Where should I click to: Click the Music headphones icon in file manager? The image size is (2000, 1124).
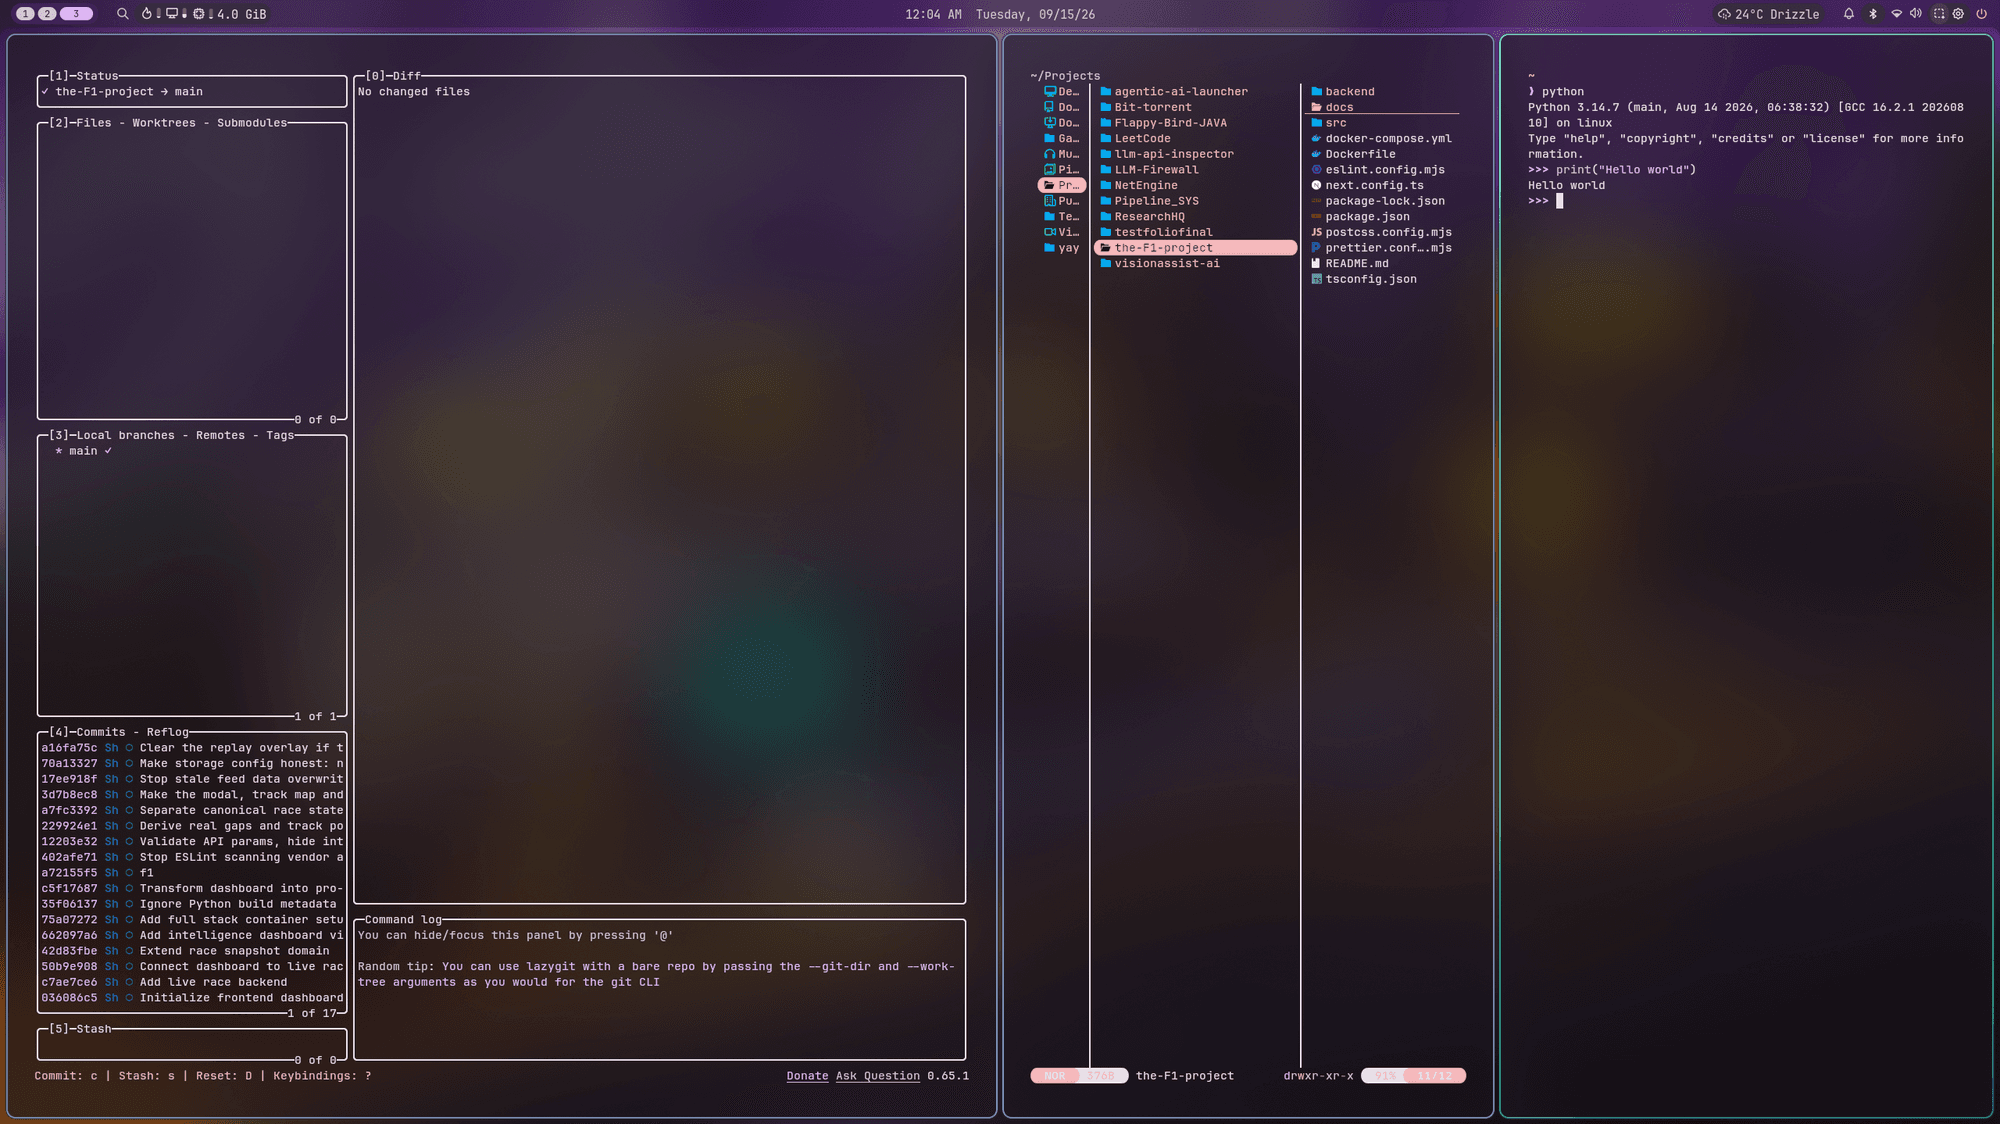click(x=1049, y=154)
